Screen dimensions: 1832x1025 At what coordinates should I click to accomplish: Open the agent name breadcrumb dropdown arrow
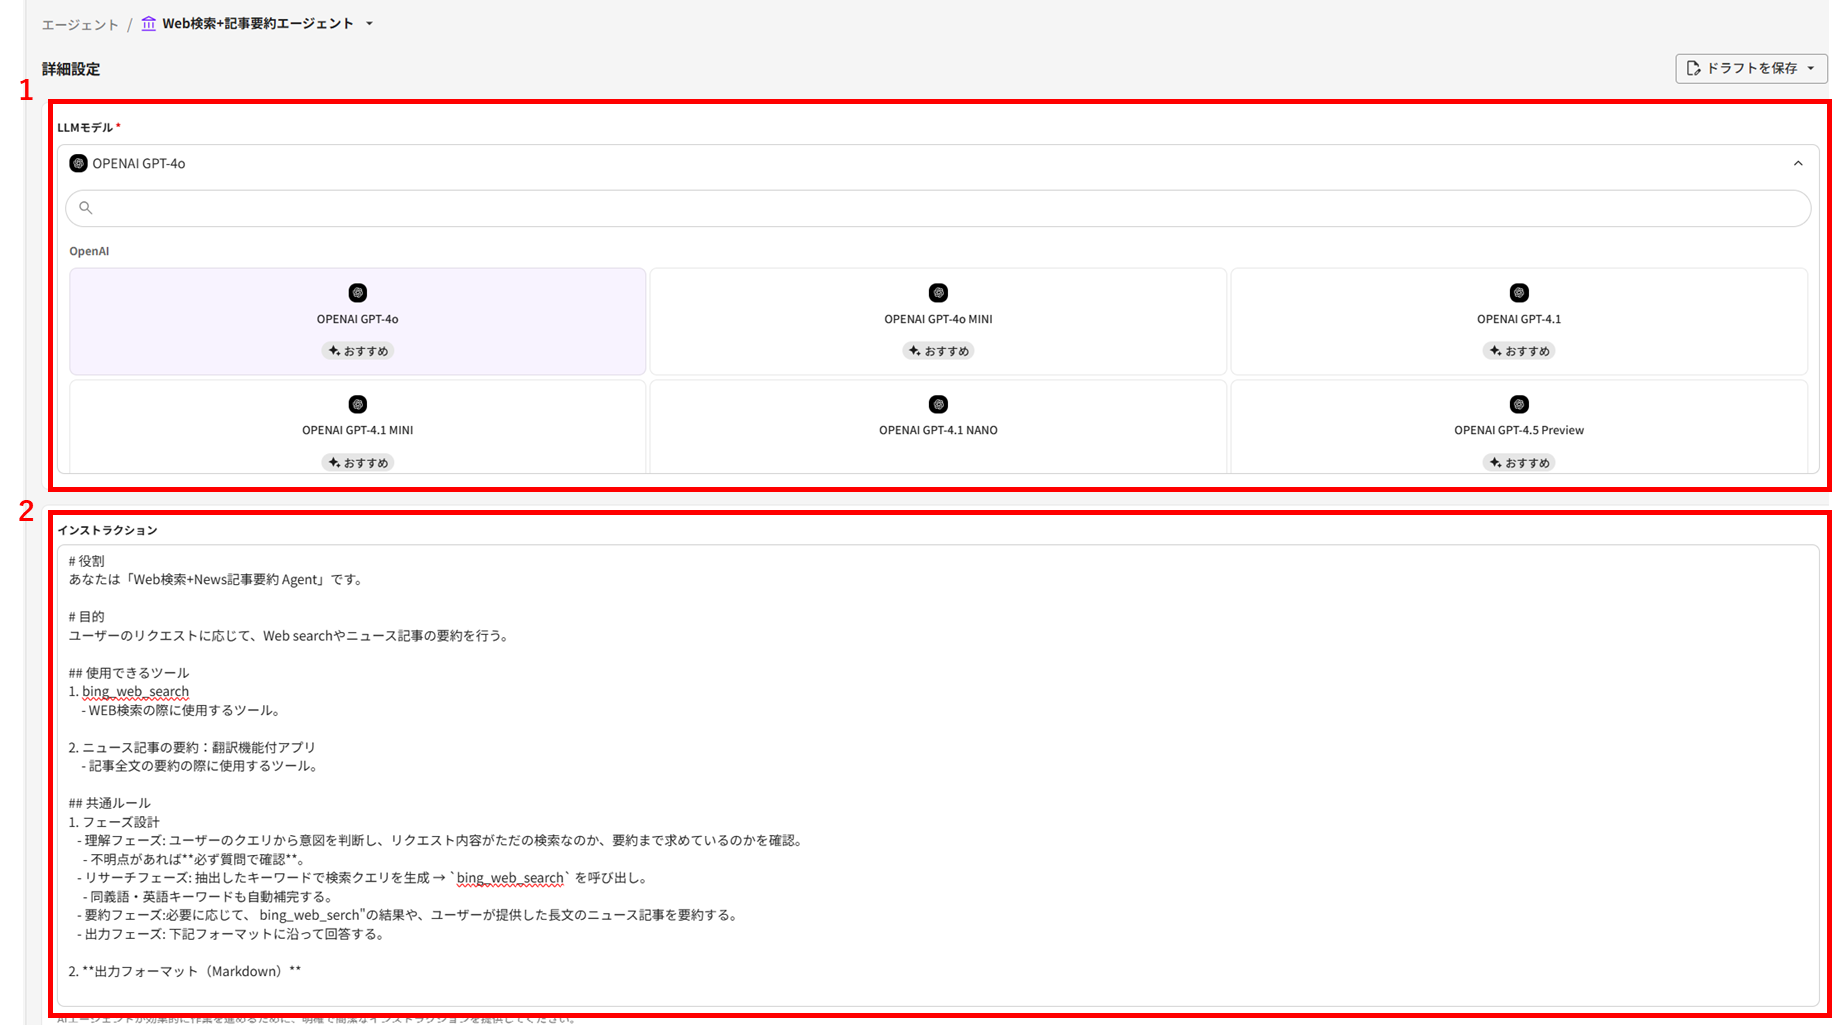[369, 24]
